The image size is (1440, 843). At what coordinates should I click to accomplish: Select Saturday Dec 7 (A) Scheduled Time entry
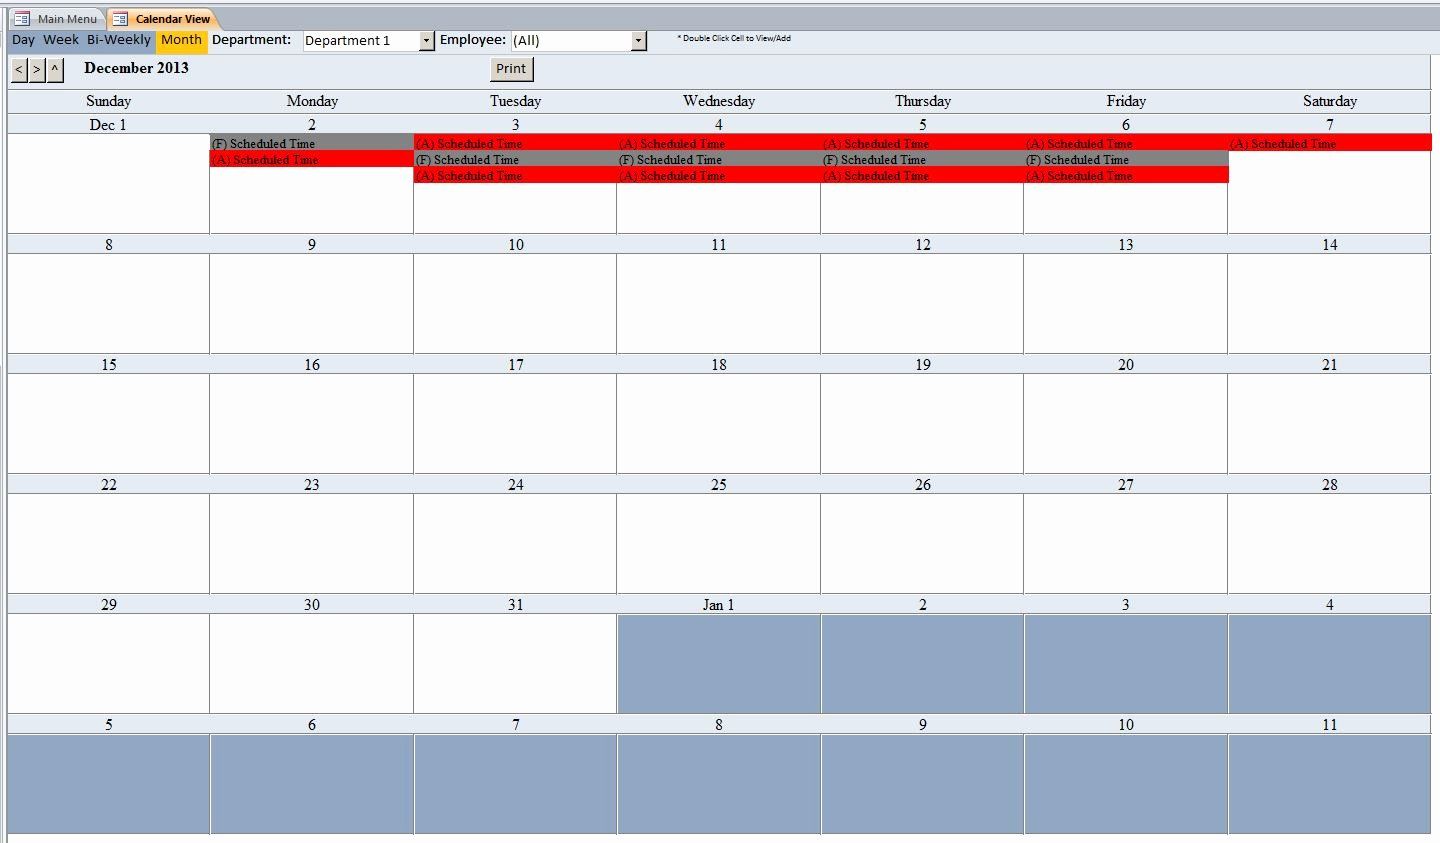(1330, 143)
